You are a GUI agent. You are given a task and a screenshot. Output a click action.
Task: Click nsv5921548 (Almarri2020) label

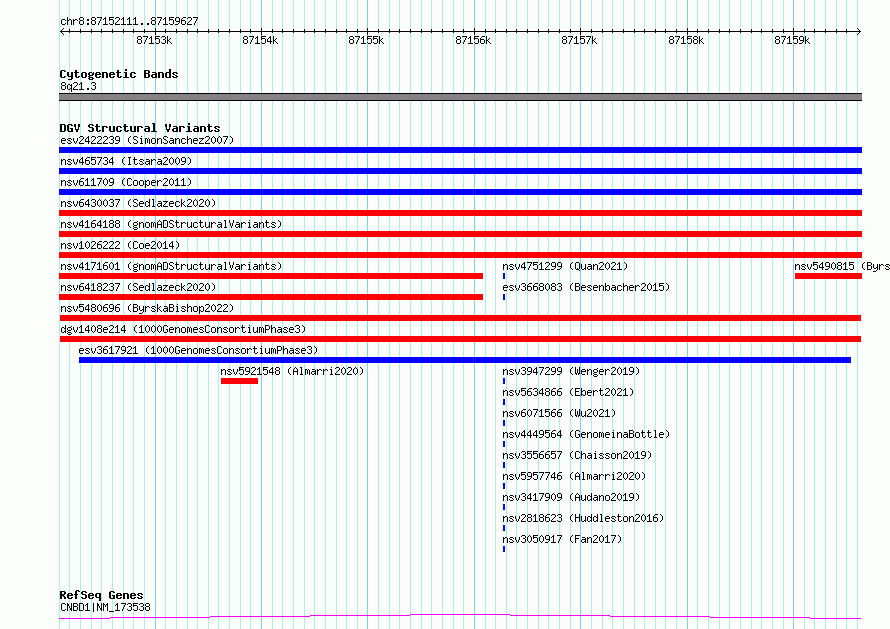pyautogui.click(x=292, y=371)
